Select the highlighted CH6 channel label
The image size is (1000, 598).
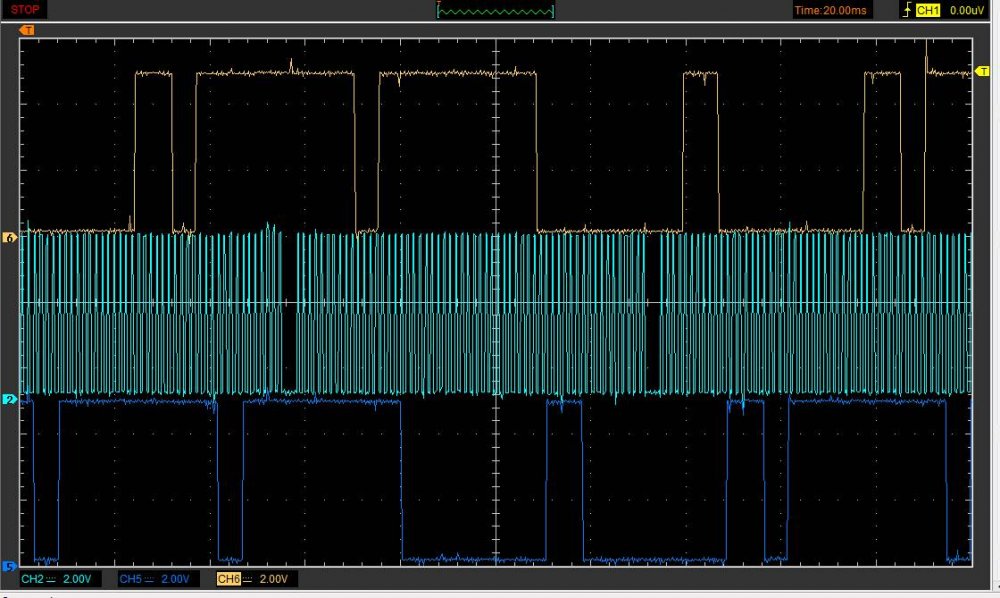point(227,579)
